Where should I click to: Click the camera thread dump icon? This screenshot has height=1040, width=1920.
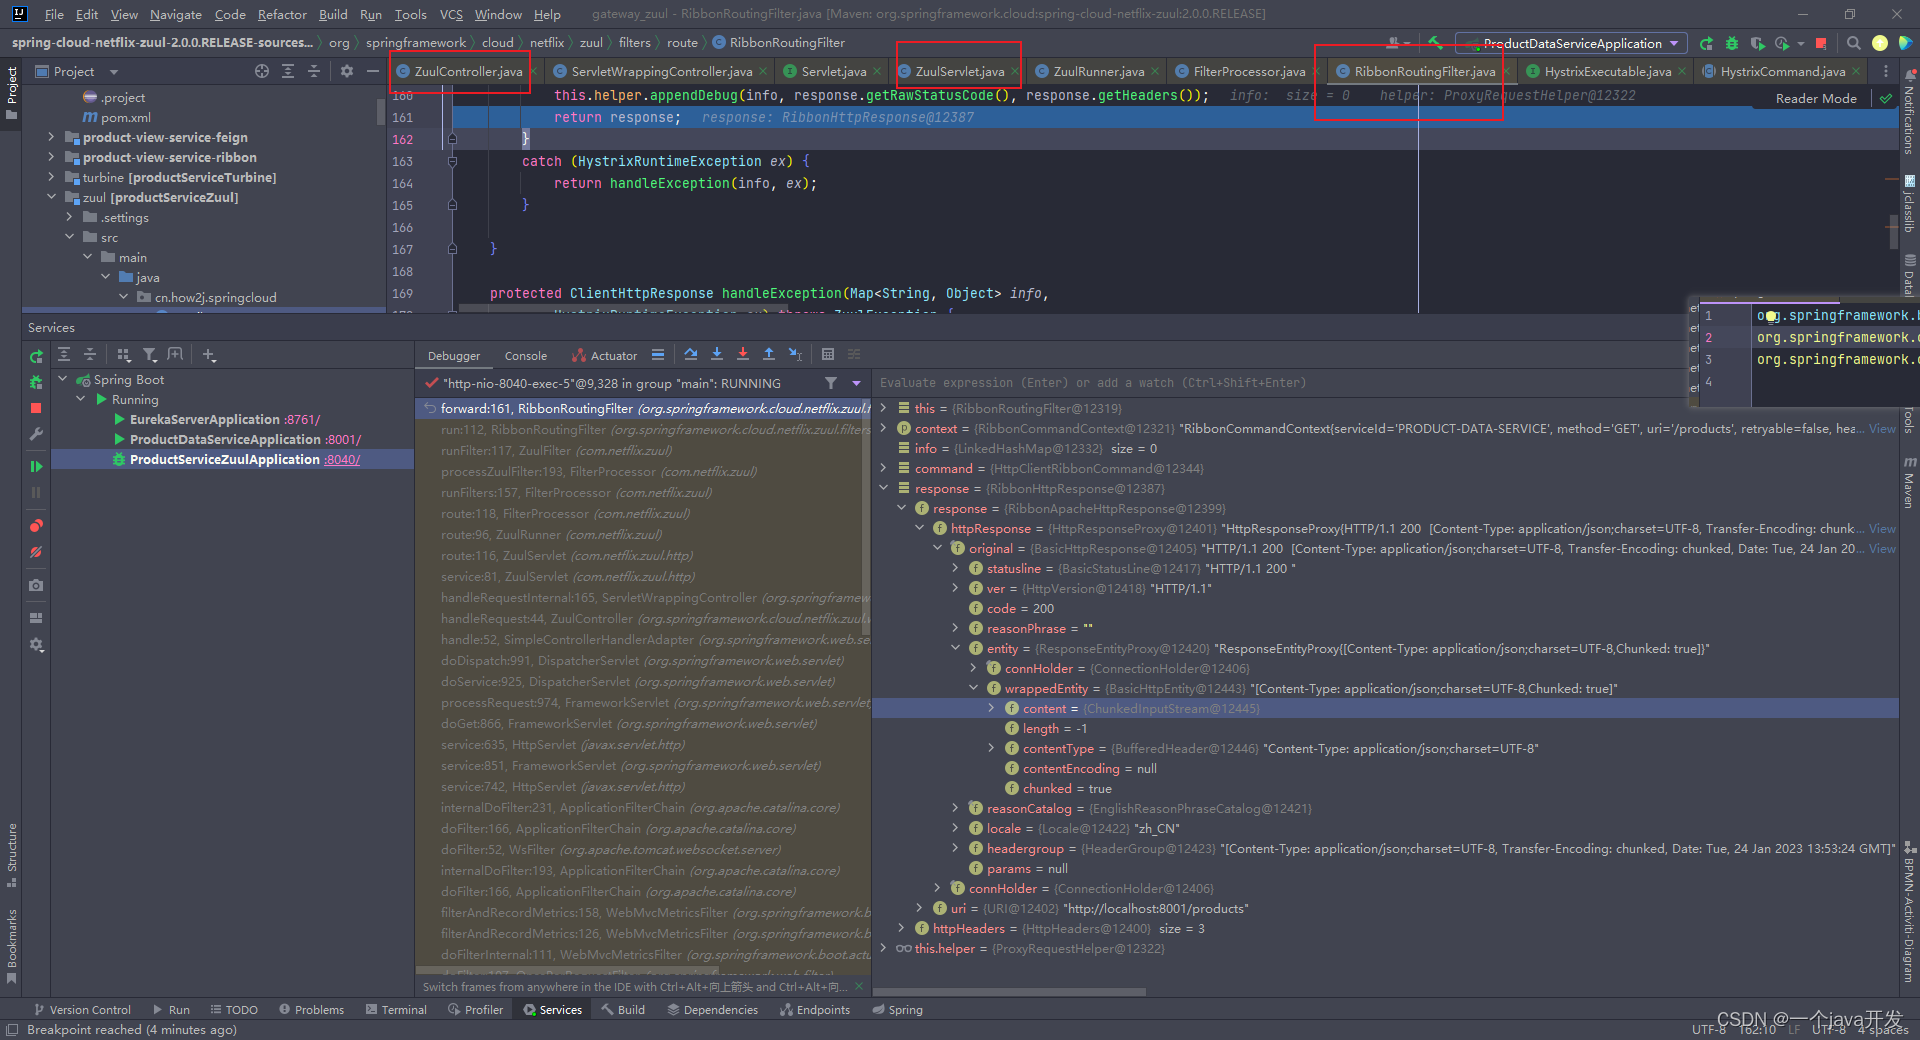36,585
